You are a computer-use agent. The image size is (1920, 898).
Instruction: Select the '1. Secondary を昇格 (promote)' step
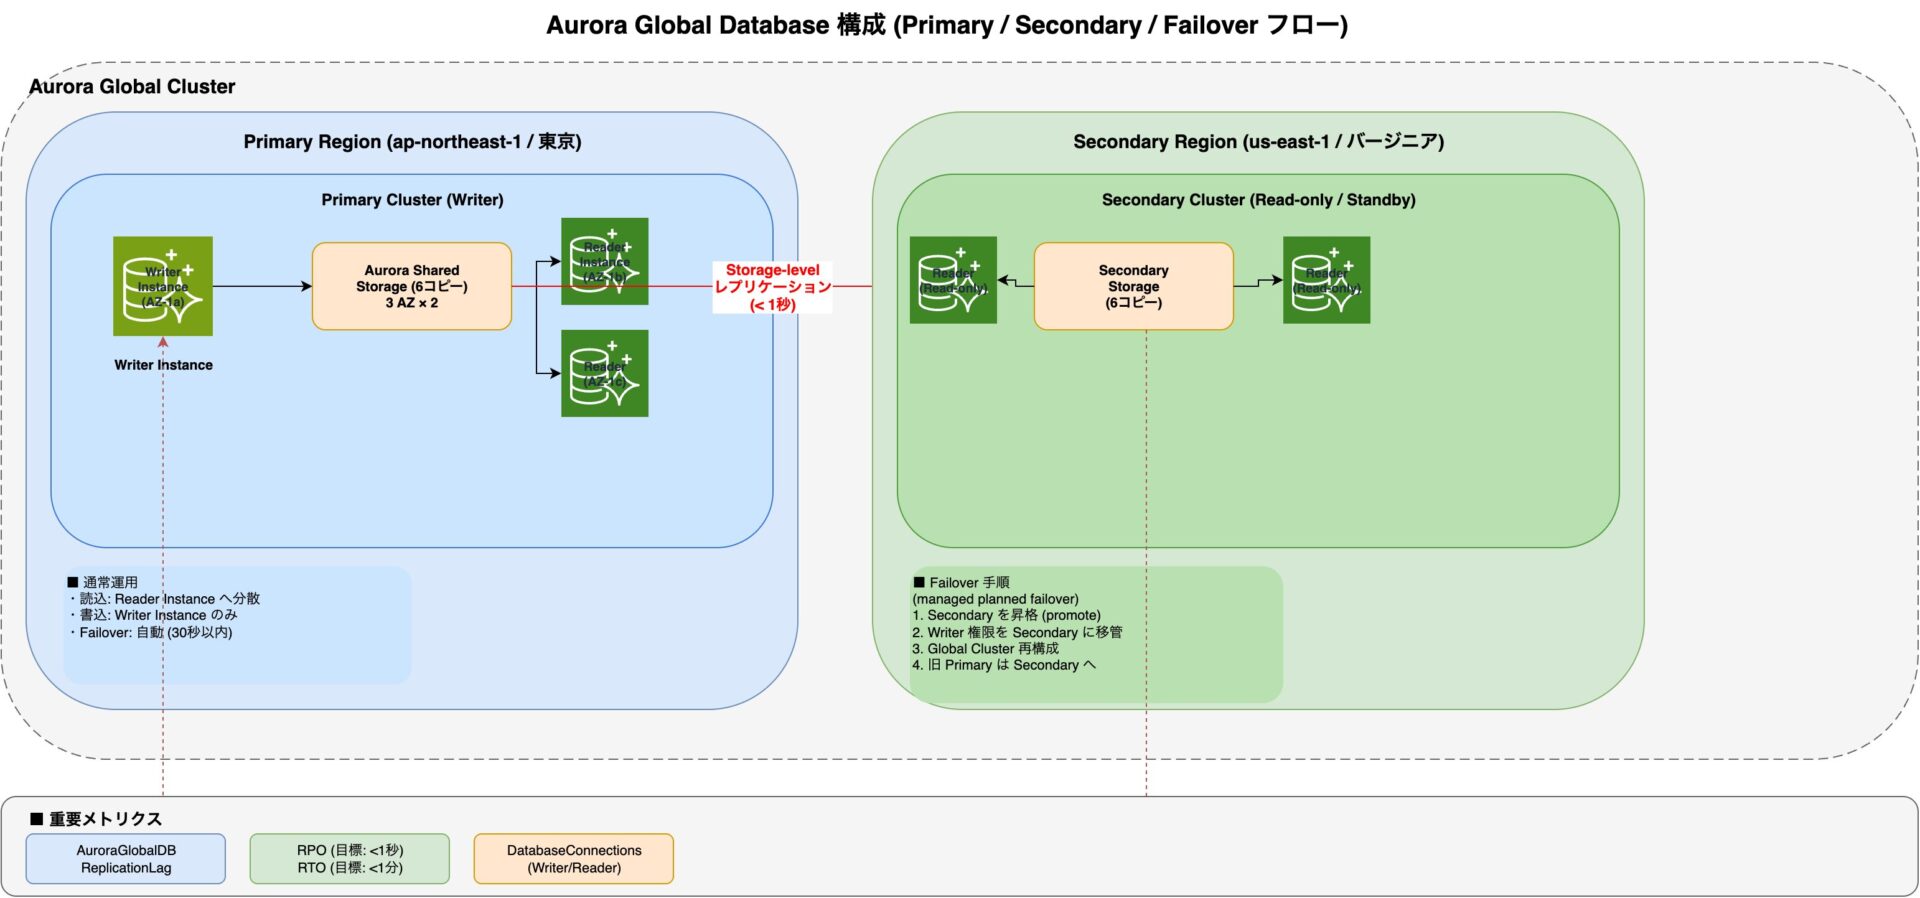pos(1006,615)
